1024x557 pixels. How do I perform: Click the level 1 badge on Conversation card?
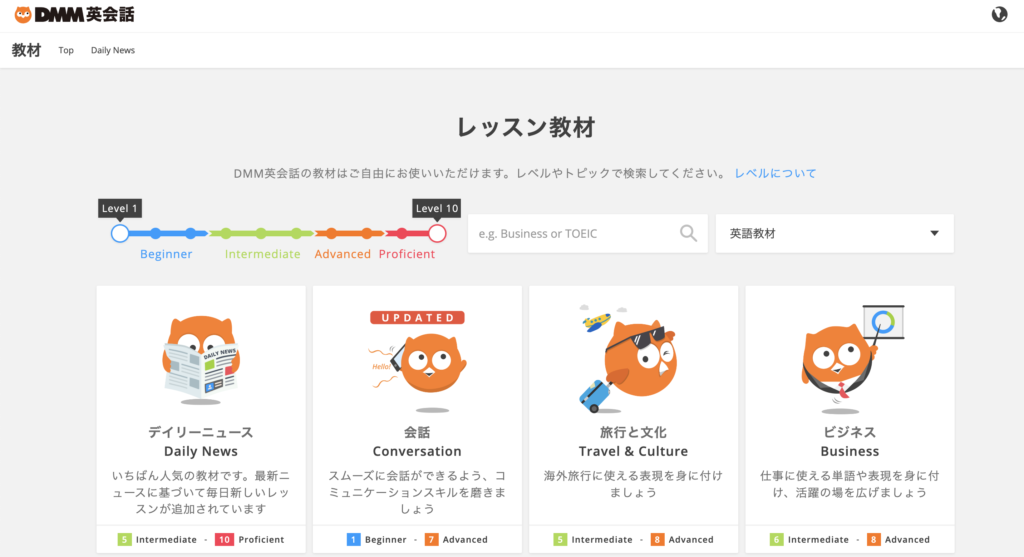353,539
